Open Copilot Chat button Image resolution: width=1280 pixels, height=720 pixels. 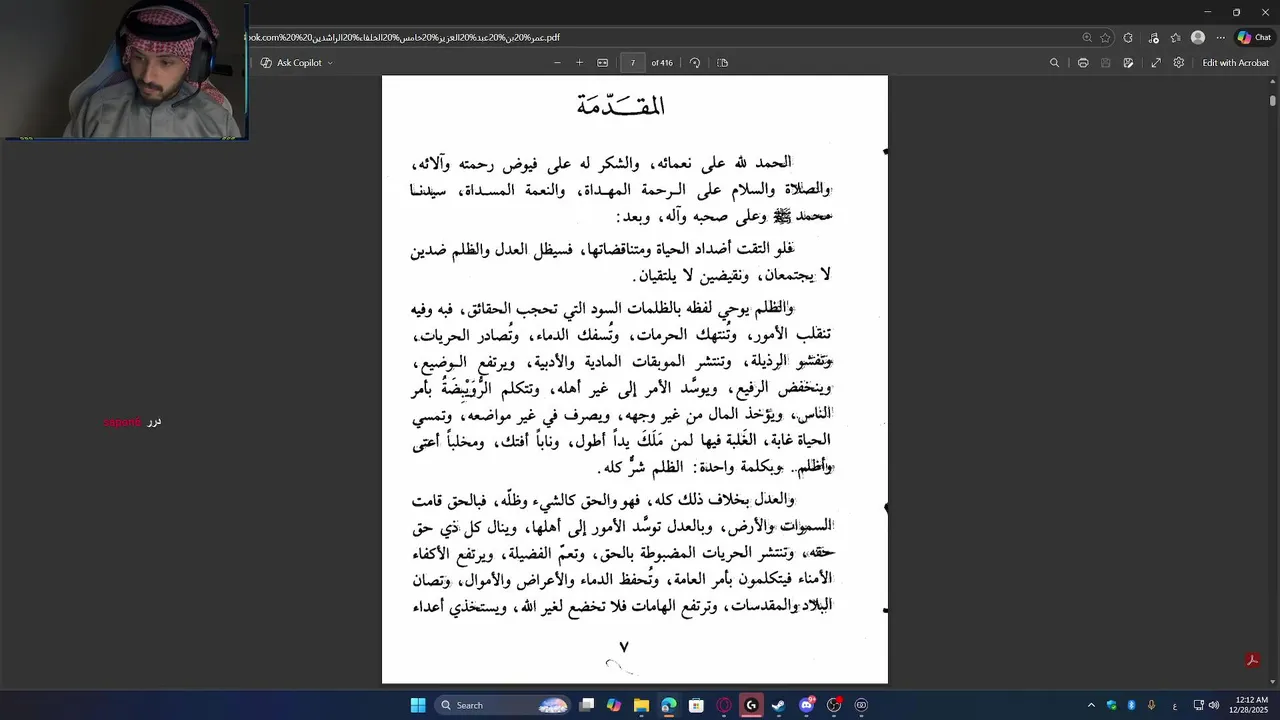(1254, 38)
